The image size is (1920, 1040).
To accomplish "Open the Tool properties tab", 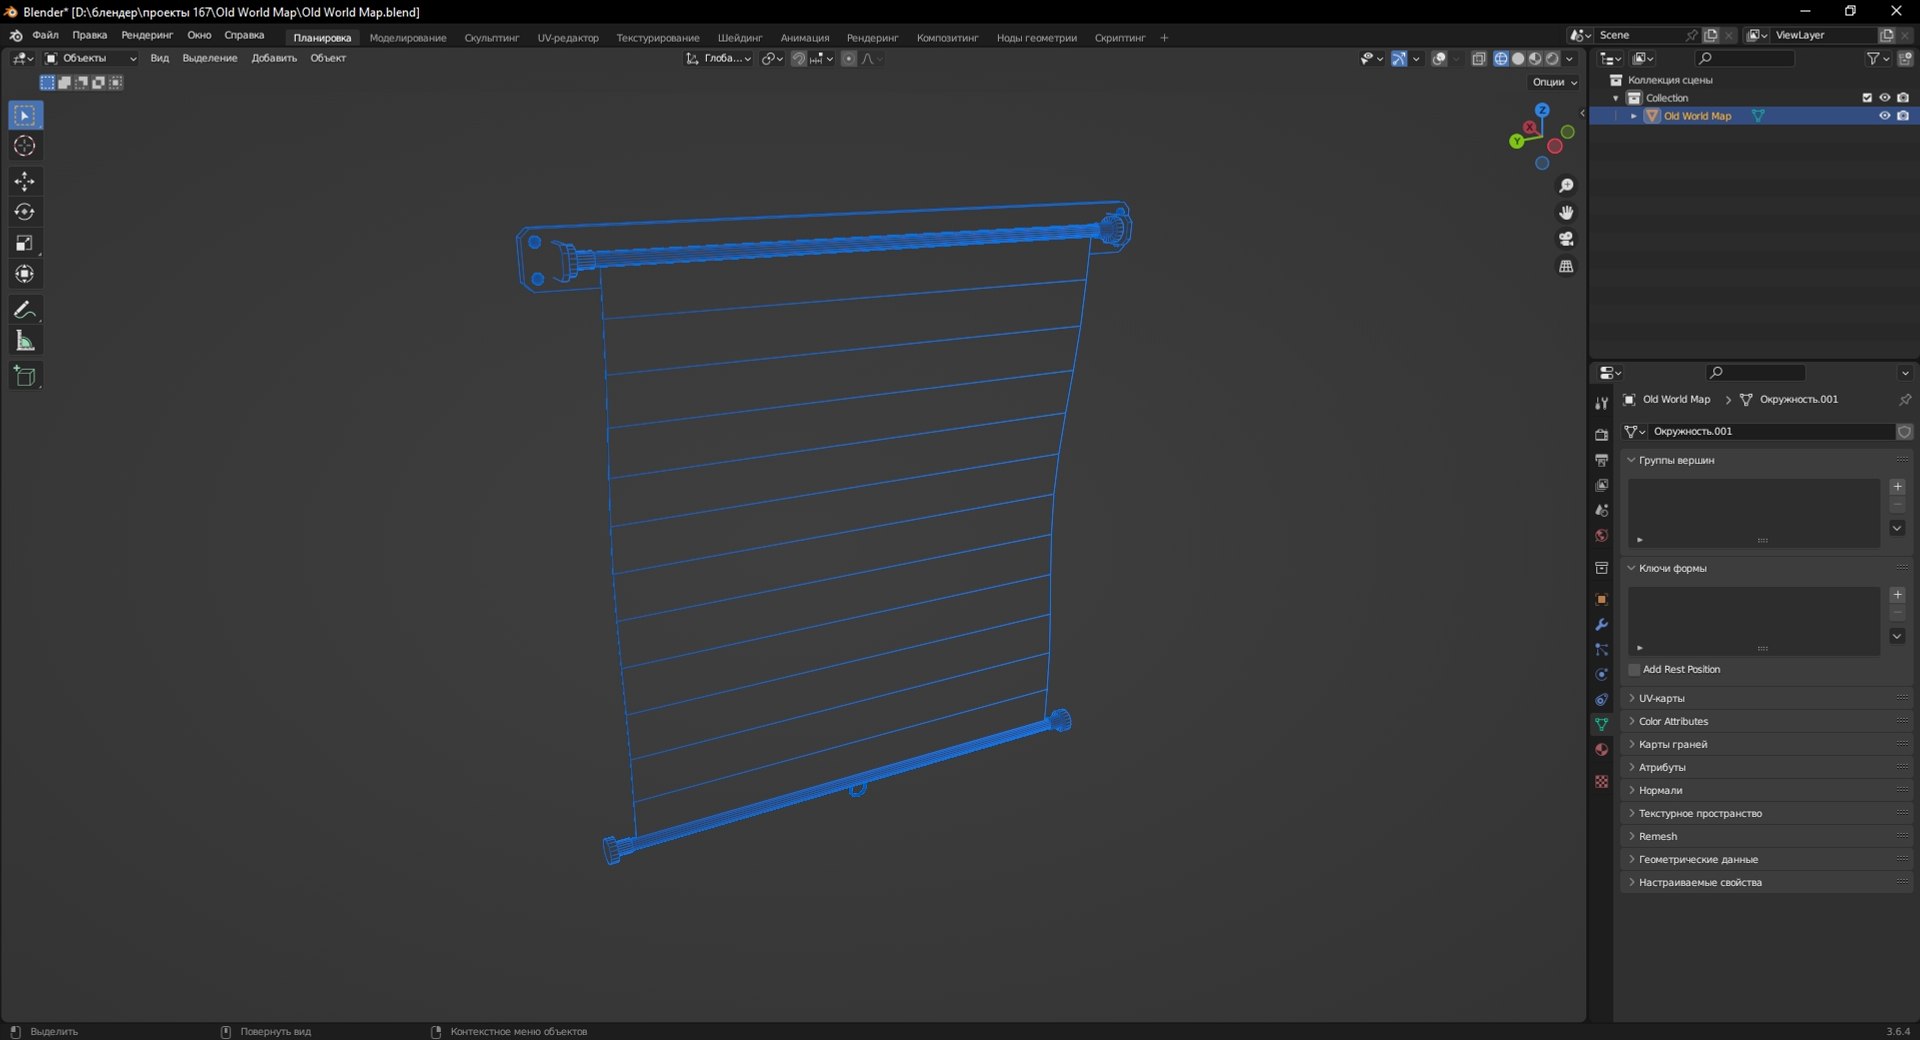I will (1601, 403).
